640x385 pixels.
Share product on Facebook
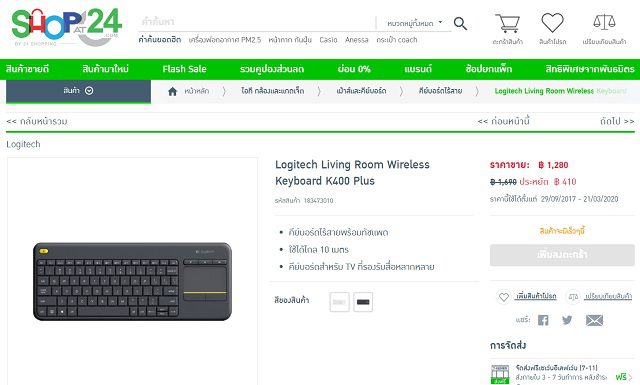coord(543,320)
